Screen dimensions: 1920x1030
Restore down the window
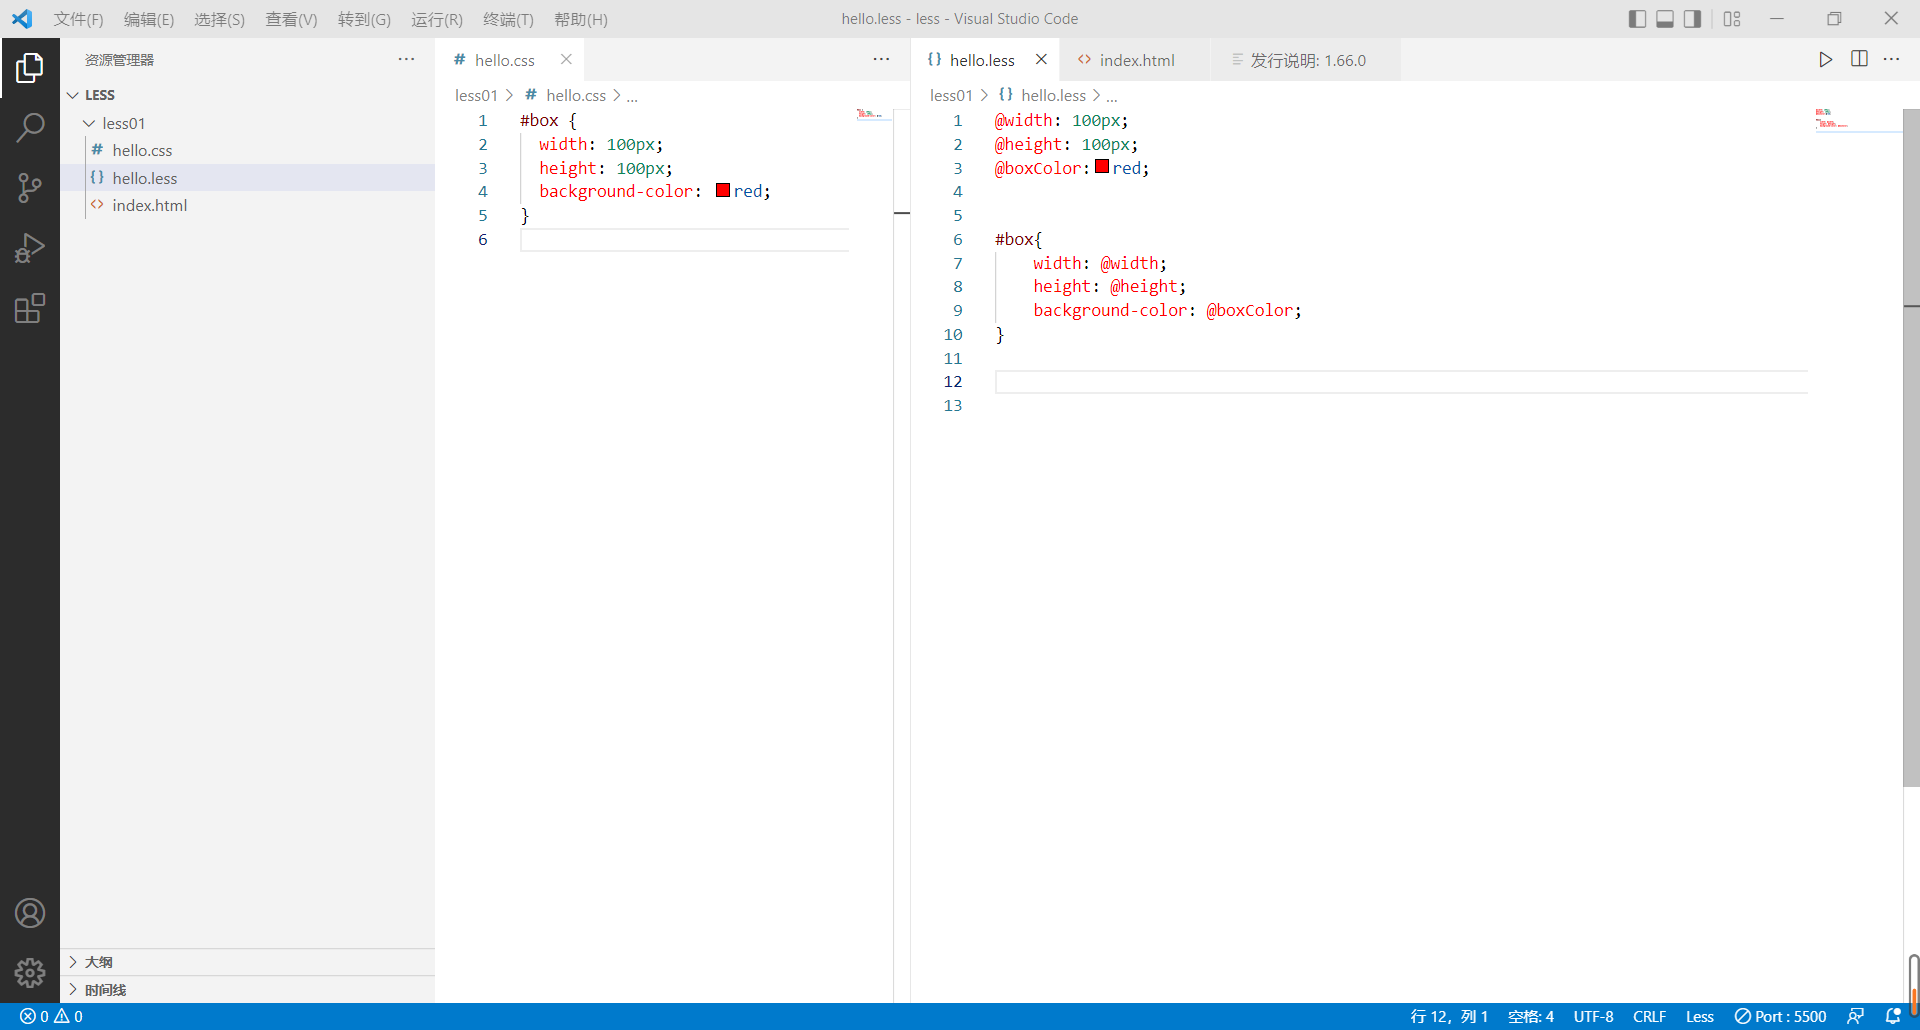tap(1834, 19)
